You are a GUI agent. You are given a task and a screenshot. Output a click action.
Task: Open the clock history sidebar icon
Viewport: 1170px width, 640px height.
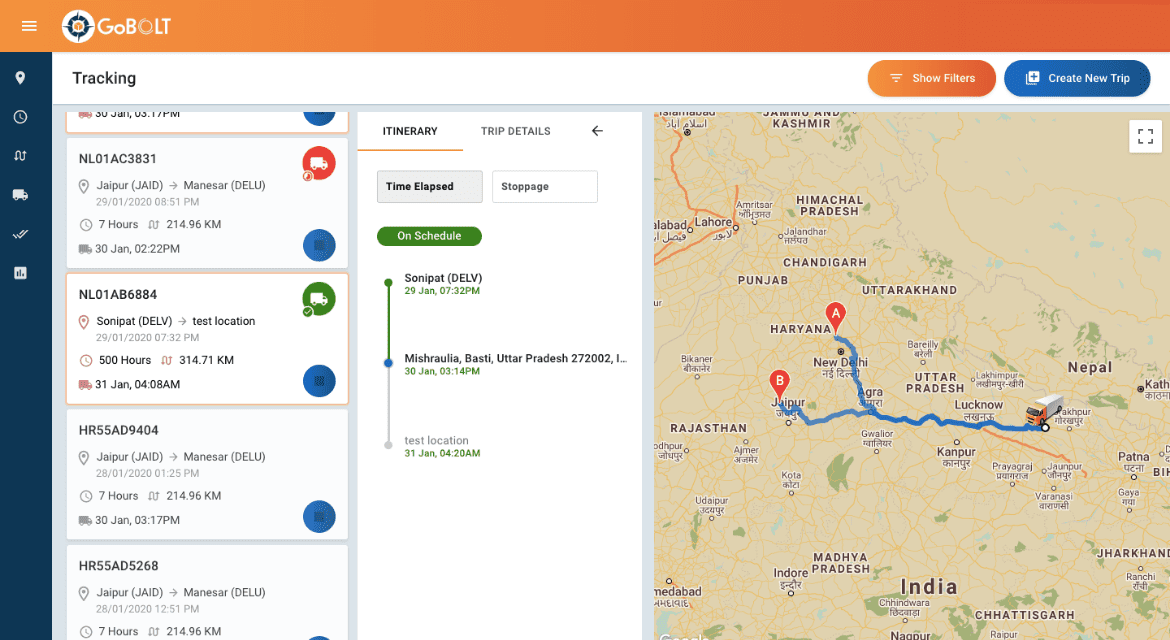pos(20,117)
